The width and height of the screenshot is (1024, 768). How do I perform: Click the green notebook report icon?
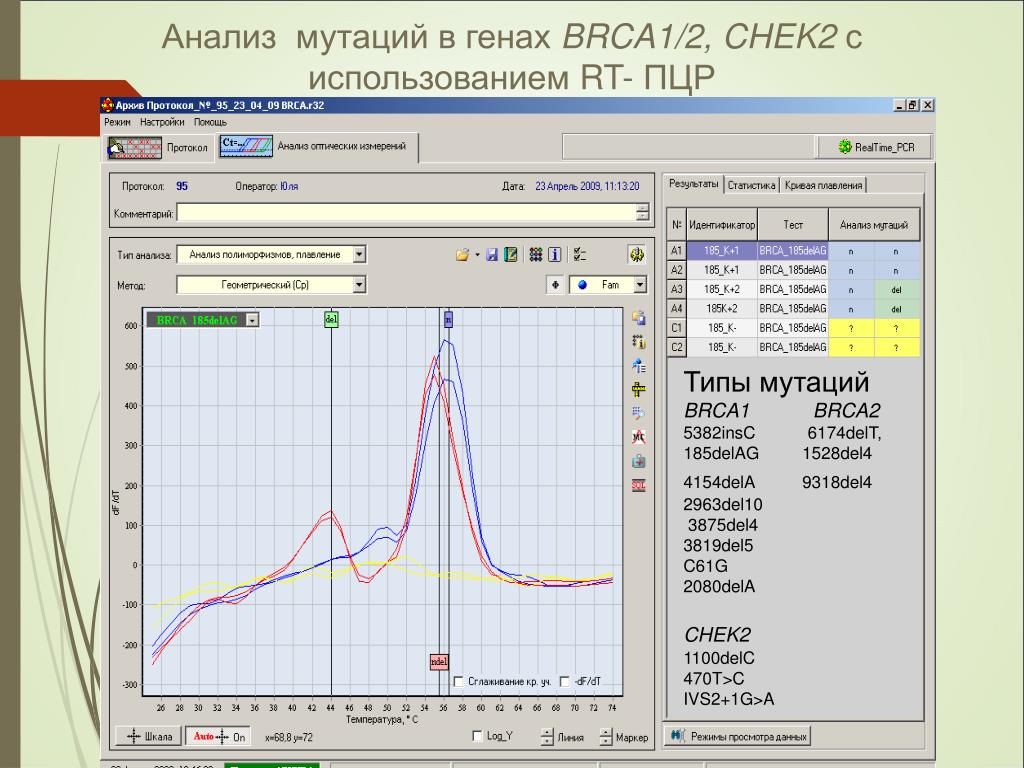click(511, 255)
